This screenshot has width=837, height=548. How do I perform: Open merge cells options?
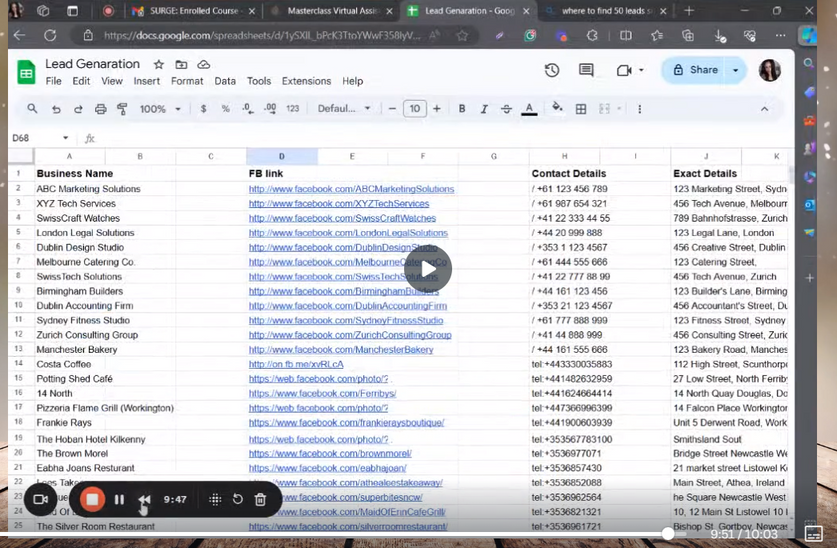click(x=604, y=109)
